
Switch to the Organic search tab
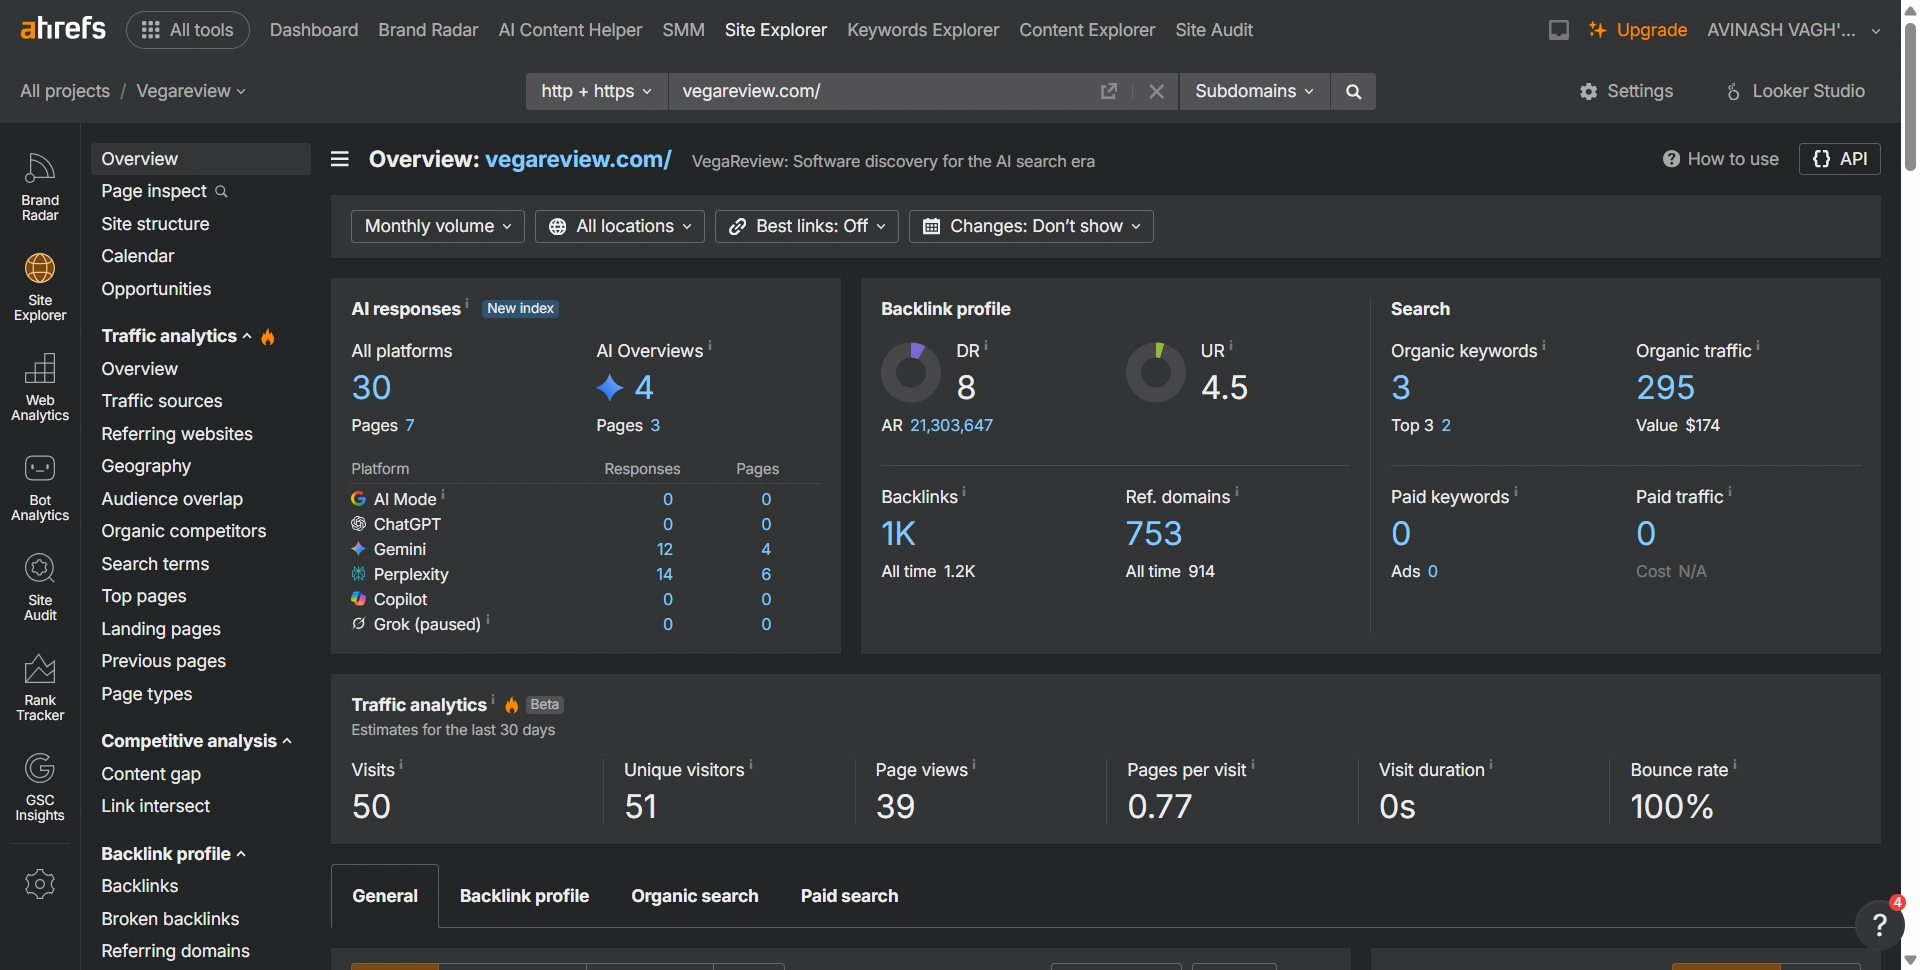[695, 896]
